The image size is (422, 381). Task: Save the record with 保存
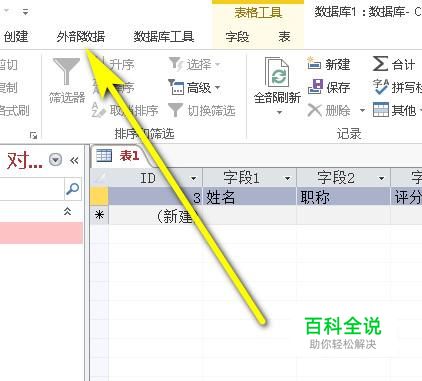point(329,87)
